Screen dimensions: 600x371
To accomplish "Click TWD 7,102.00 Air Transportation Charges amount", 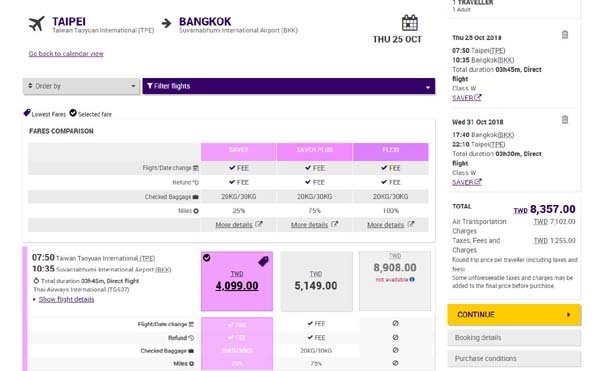I will click(x=554, y=221).
